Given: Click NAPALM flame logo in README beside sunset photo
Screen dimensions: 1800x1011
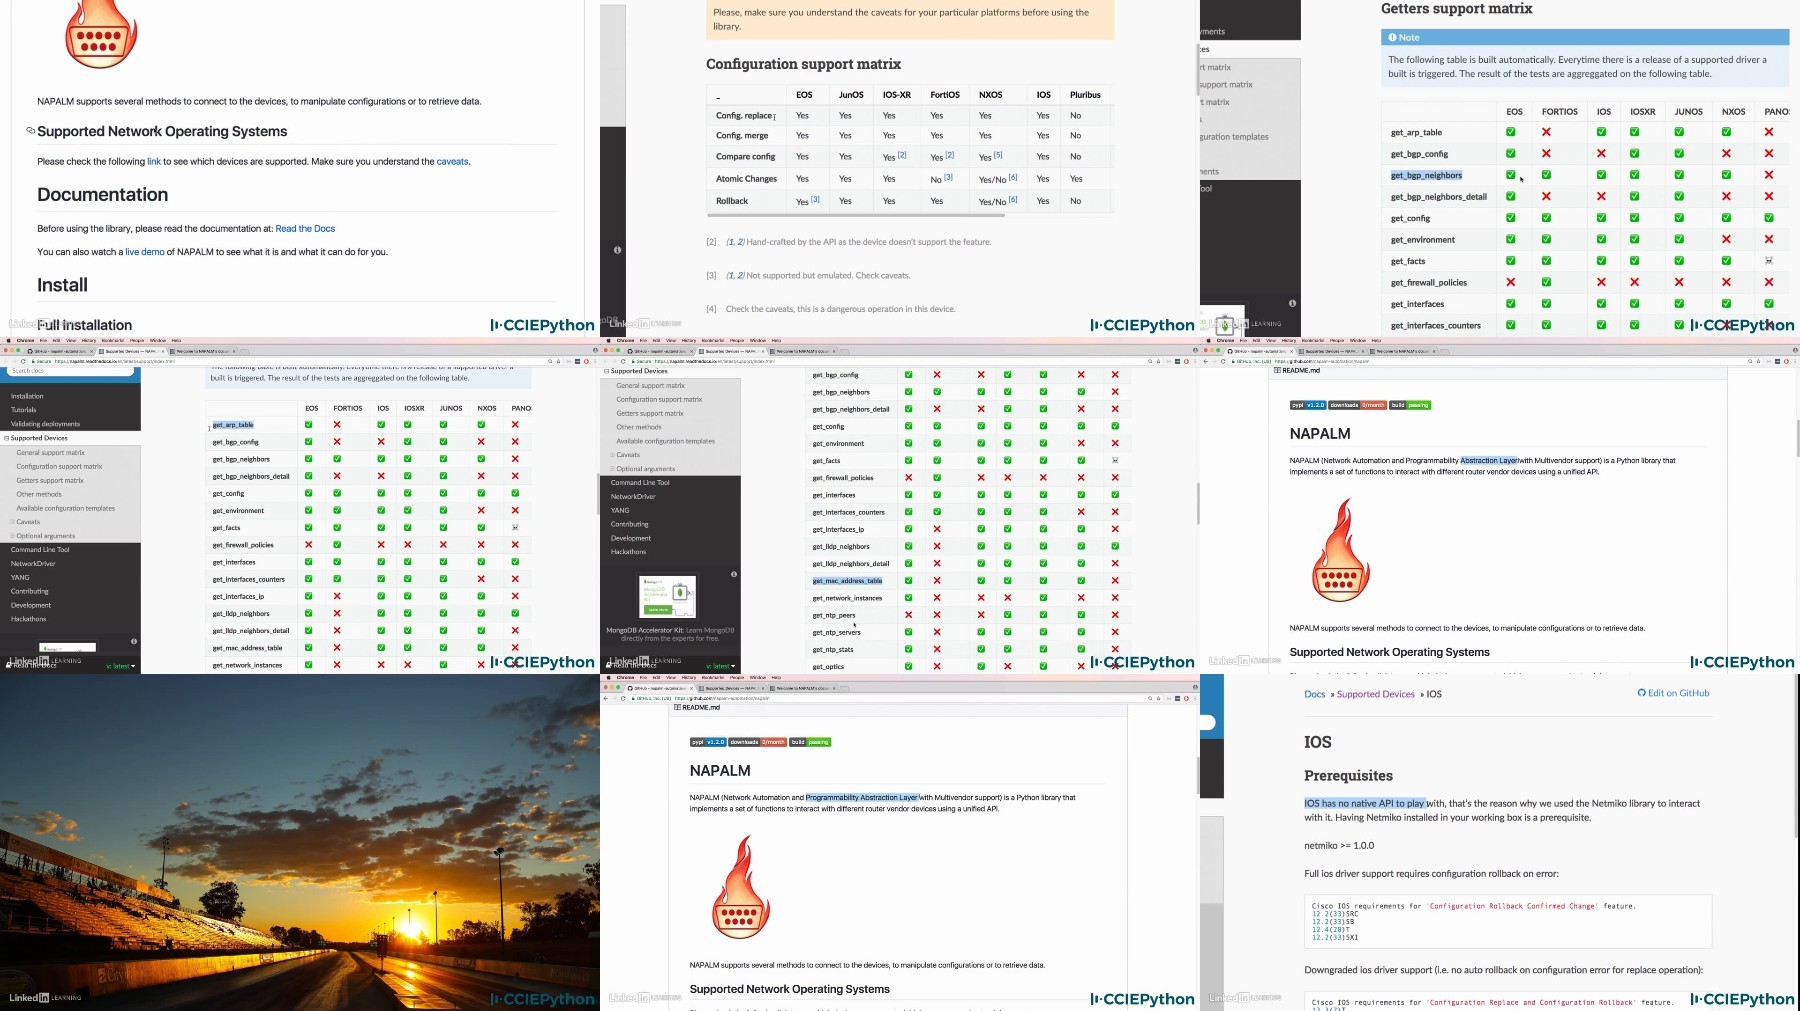Looking at the screenshot, I should coord(741,887).
